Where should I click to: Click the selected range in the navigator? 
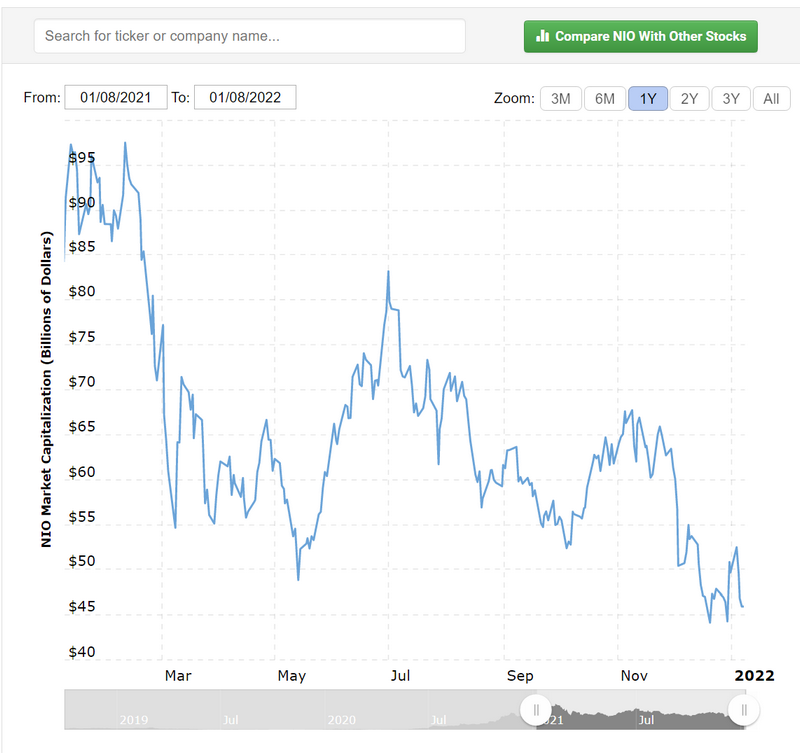640,712
